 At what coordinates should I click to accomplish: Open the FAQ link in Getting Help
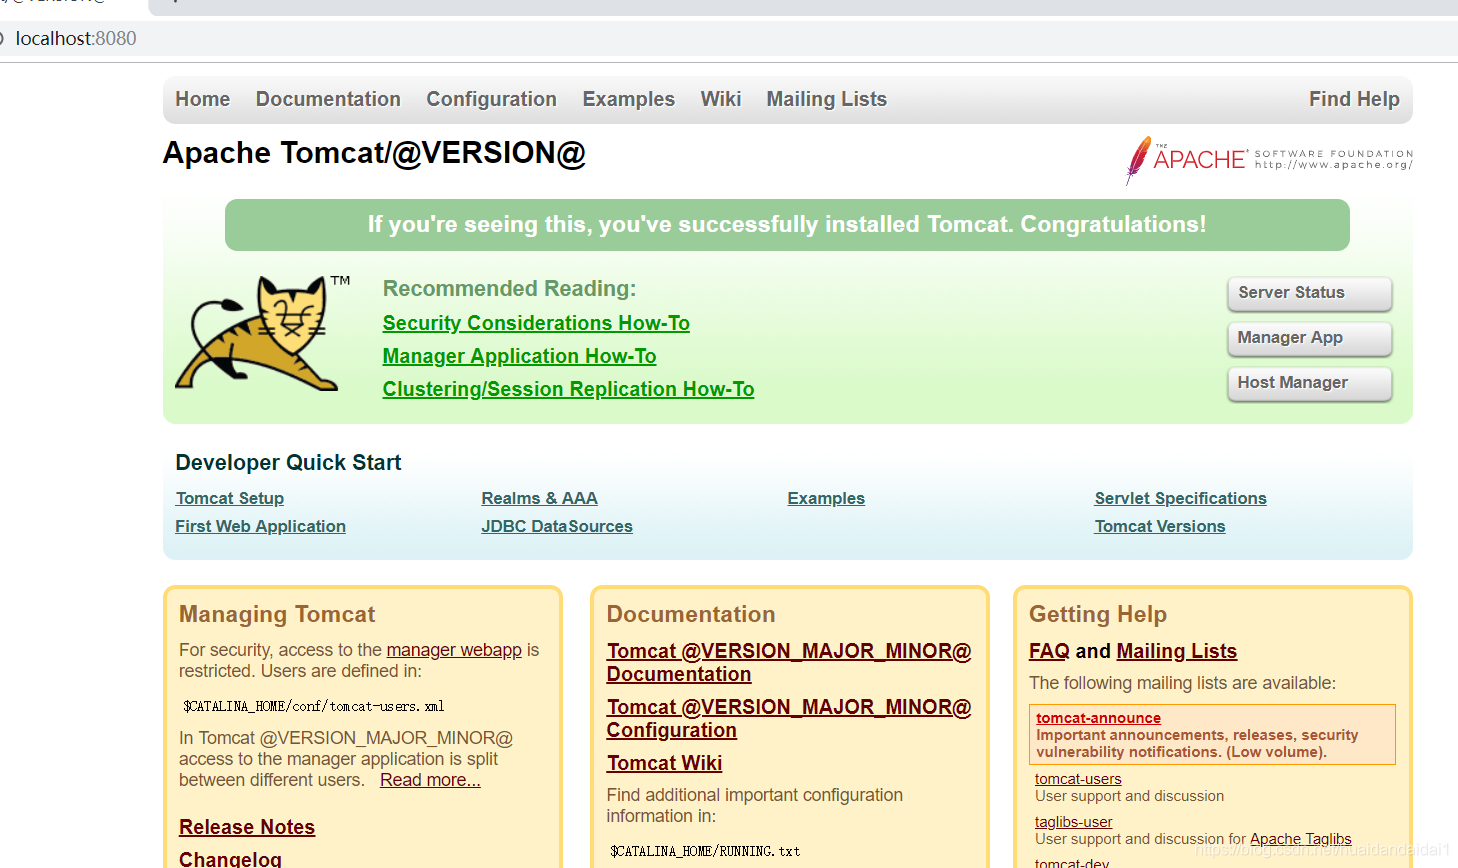tap(1049, 651)
